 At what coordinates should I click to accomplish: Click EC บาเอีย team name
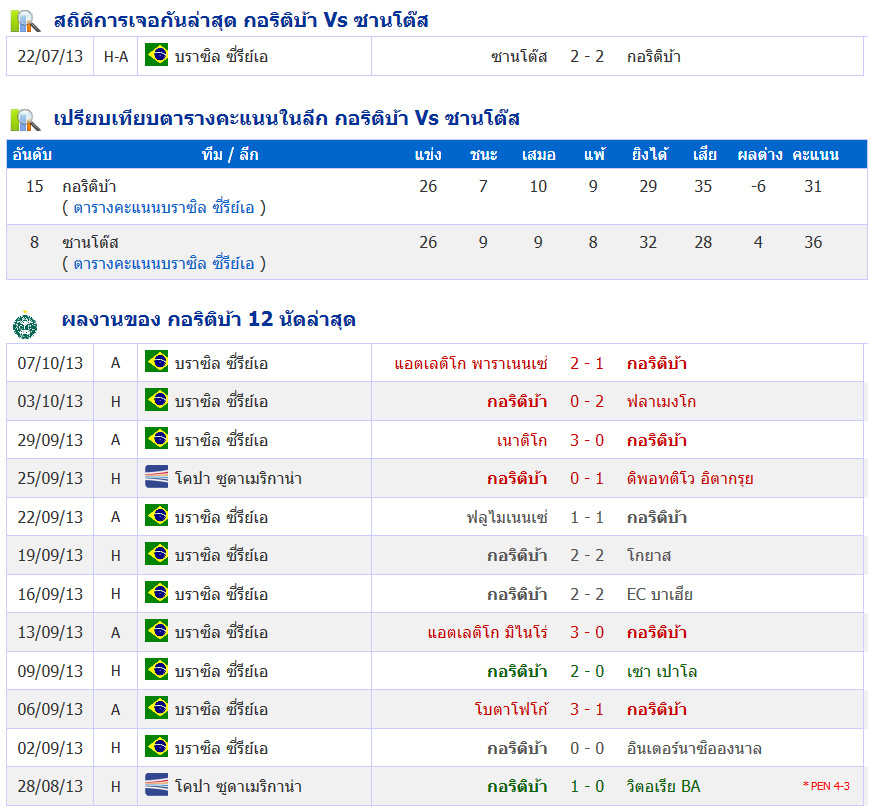(660, 595)
